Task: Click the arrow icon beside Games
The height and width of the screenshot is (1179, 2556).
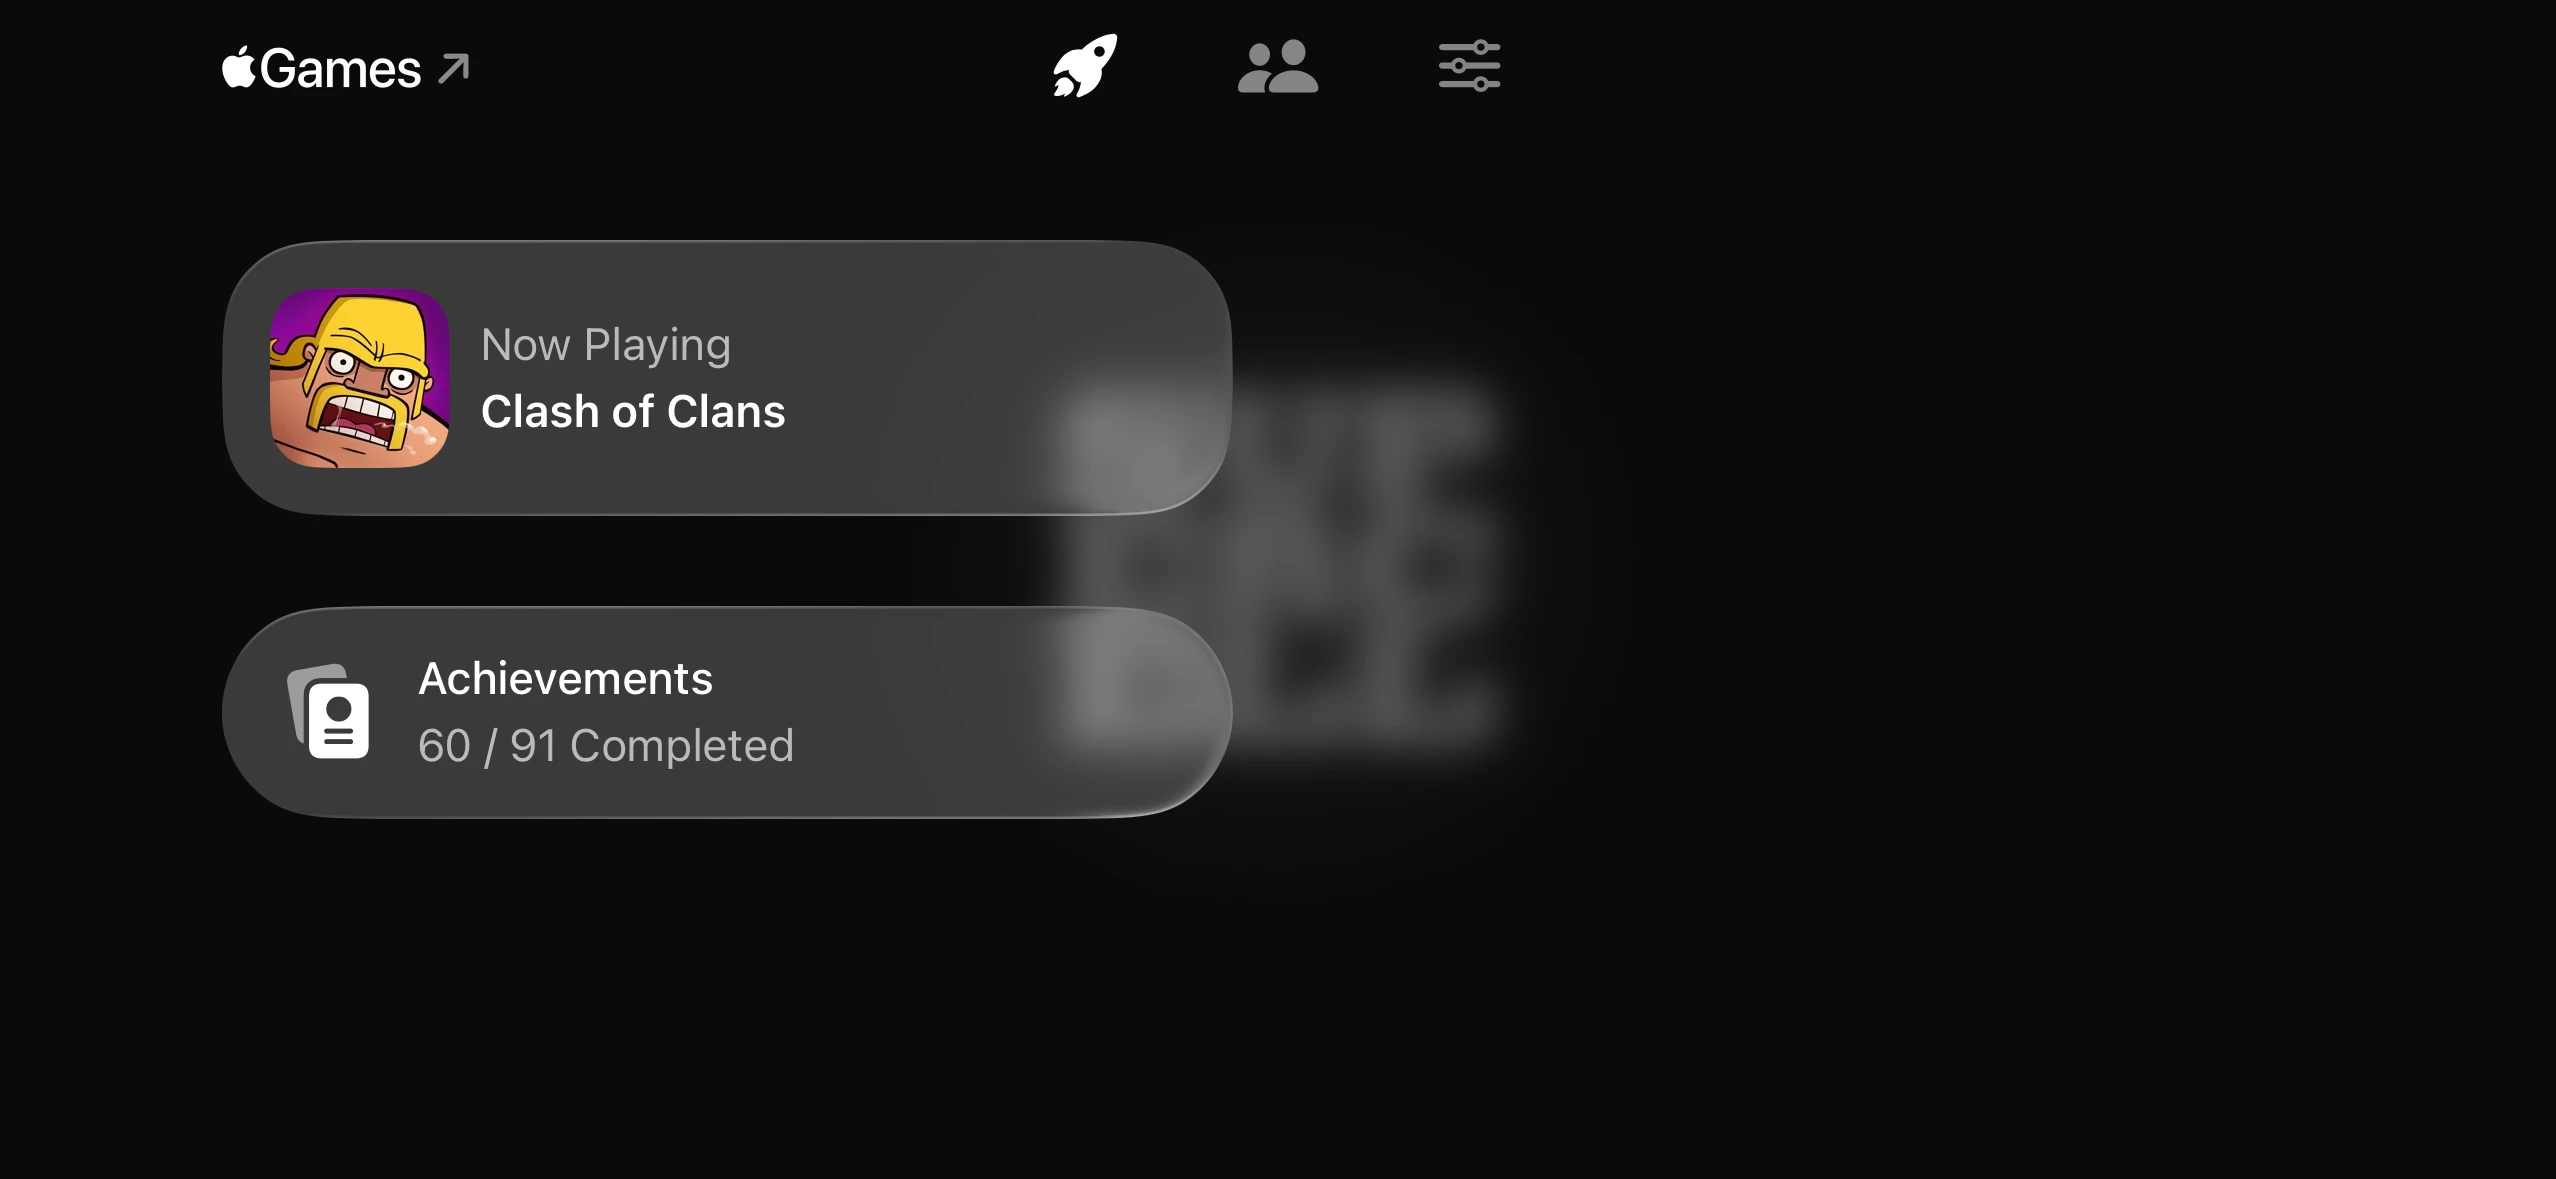Action: point(454,69)
